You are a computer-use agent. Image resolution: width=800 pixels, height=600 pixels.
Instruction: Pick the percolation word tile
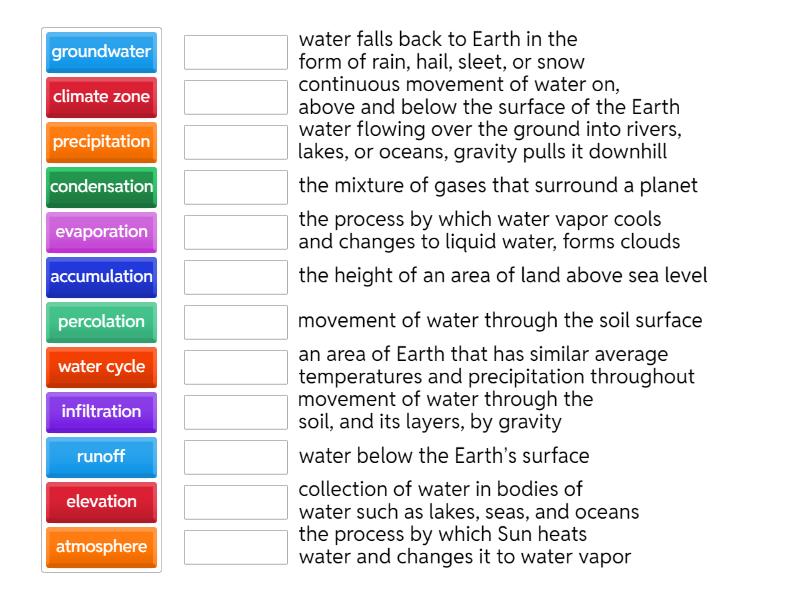click(100, 322)
